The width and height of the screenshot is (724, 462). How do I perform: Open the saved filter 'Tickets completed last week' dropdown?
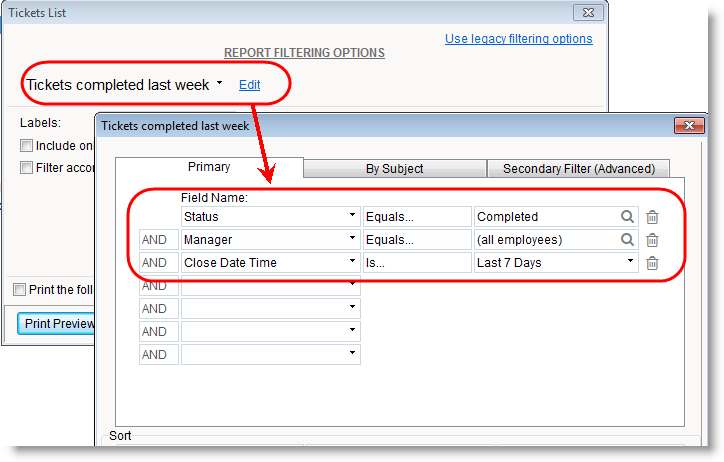[219, 85]
